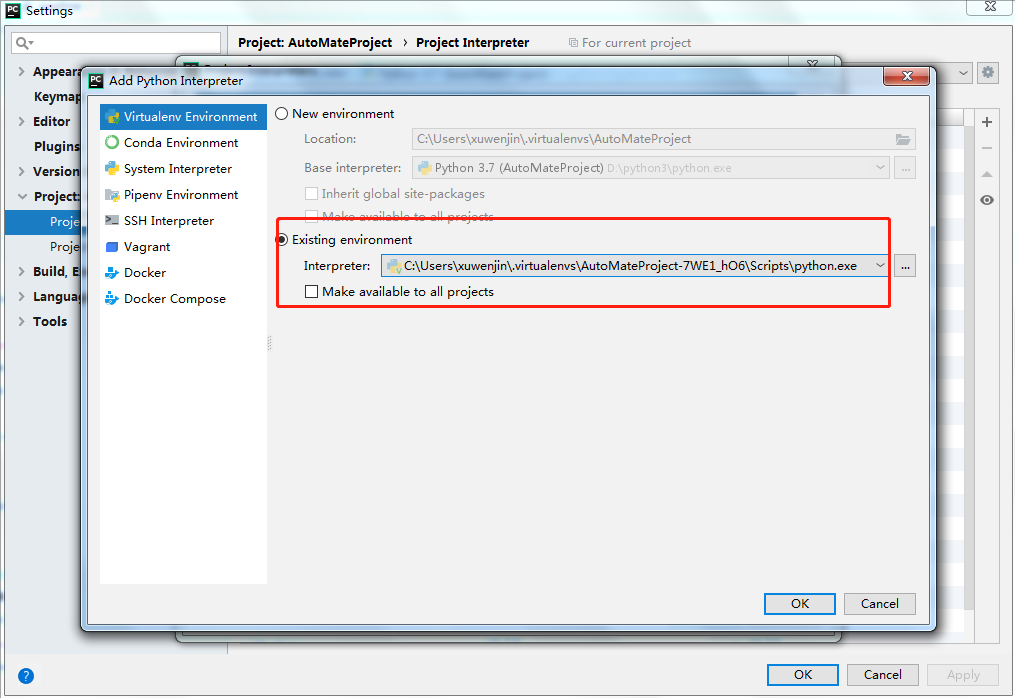The height and width of the screenshot is (698, 1015).
Task: Enable Make available to all projects under Existing environment
Action: 311,291
